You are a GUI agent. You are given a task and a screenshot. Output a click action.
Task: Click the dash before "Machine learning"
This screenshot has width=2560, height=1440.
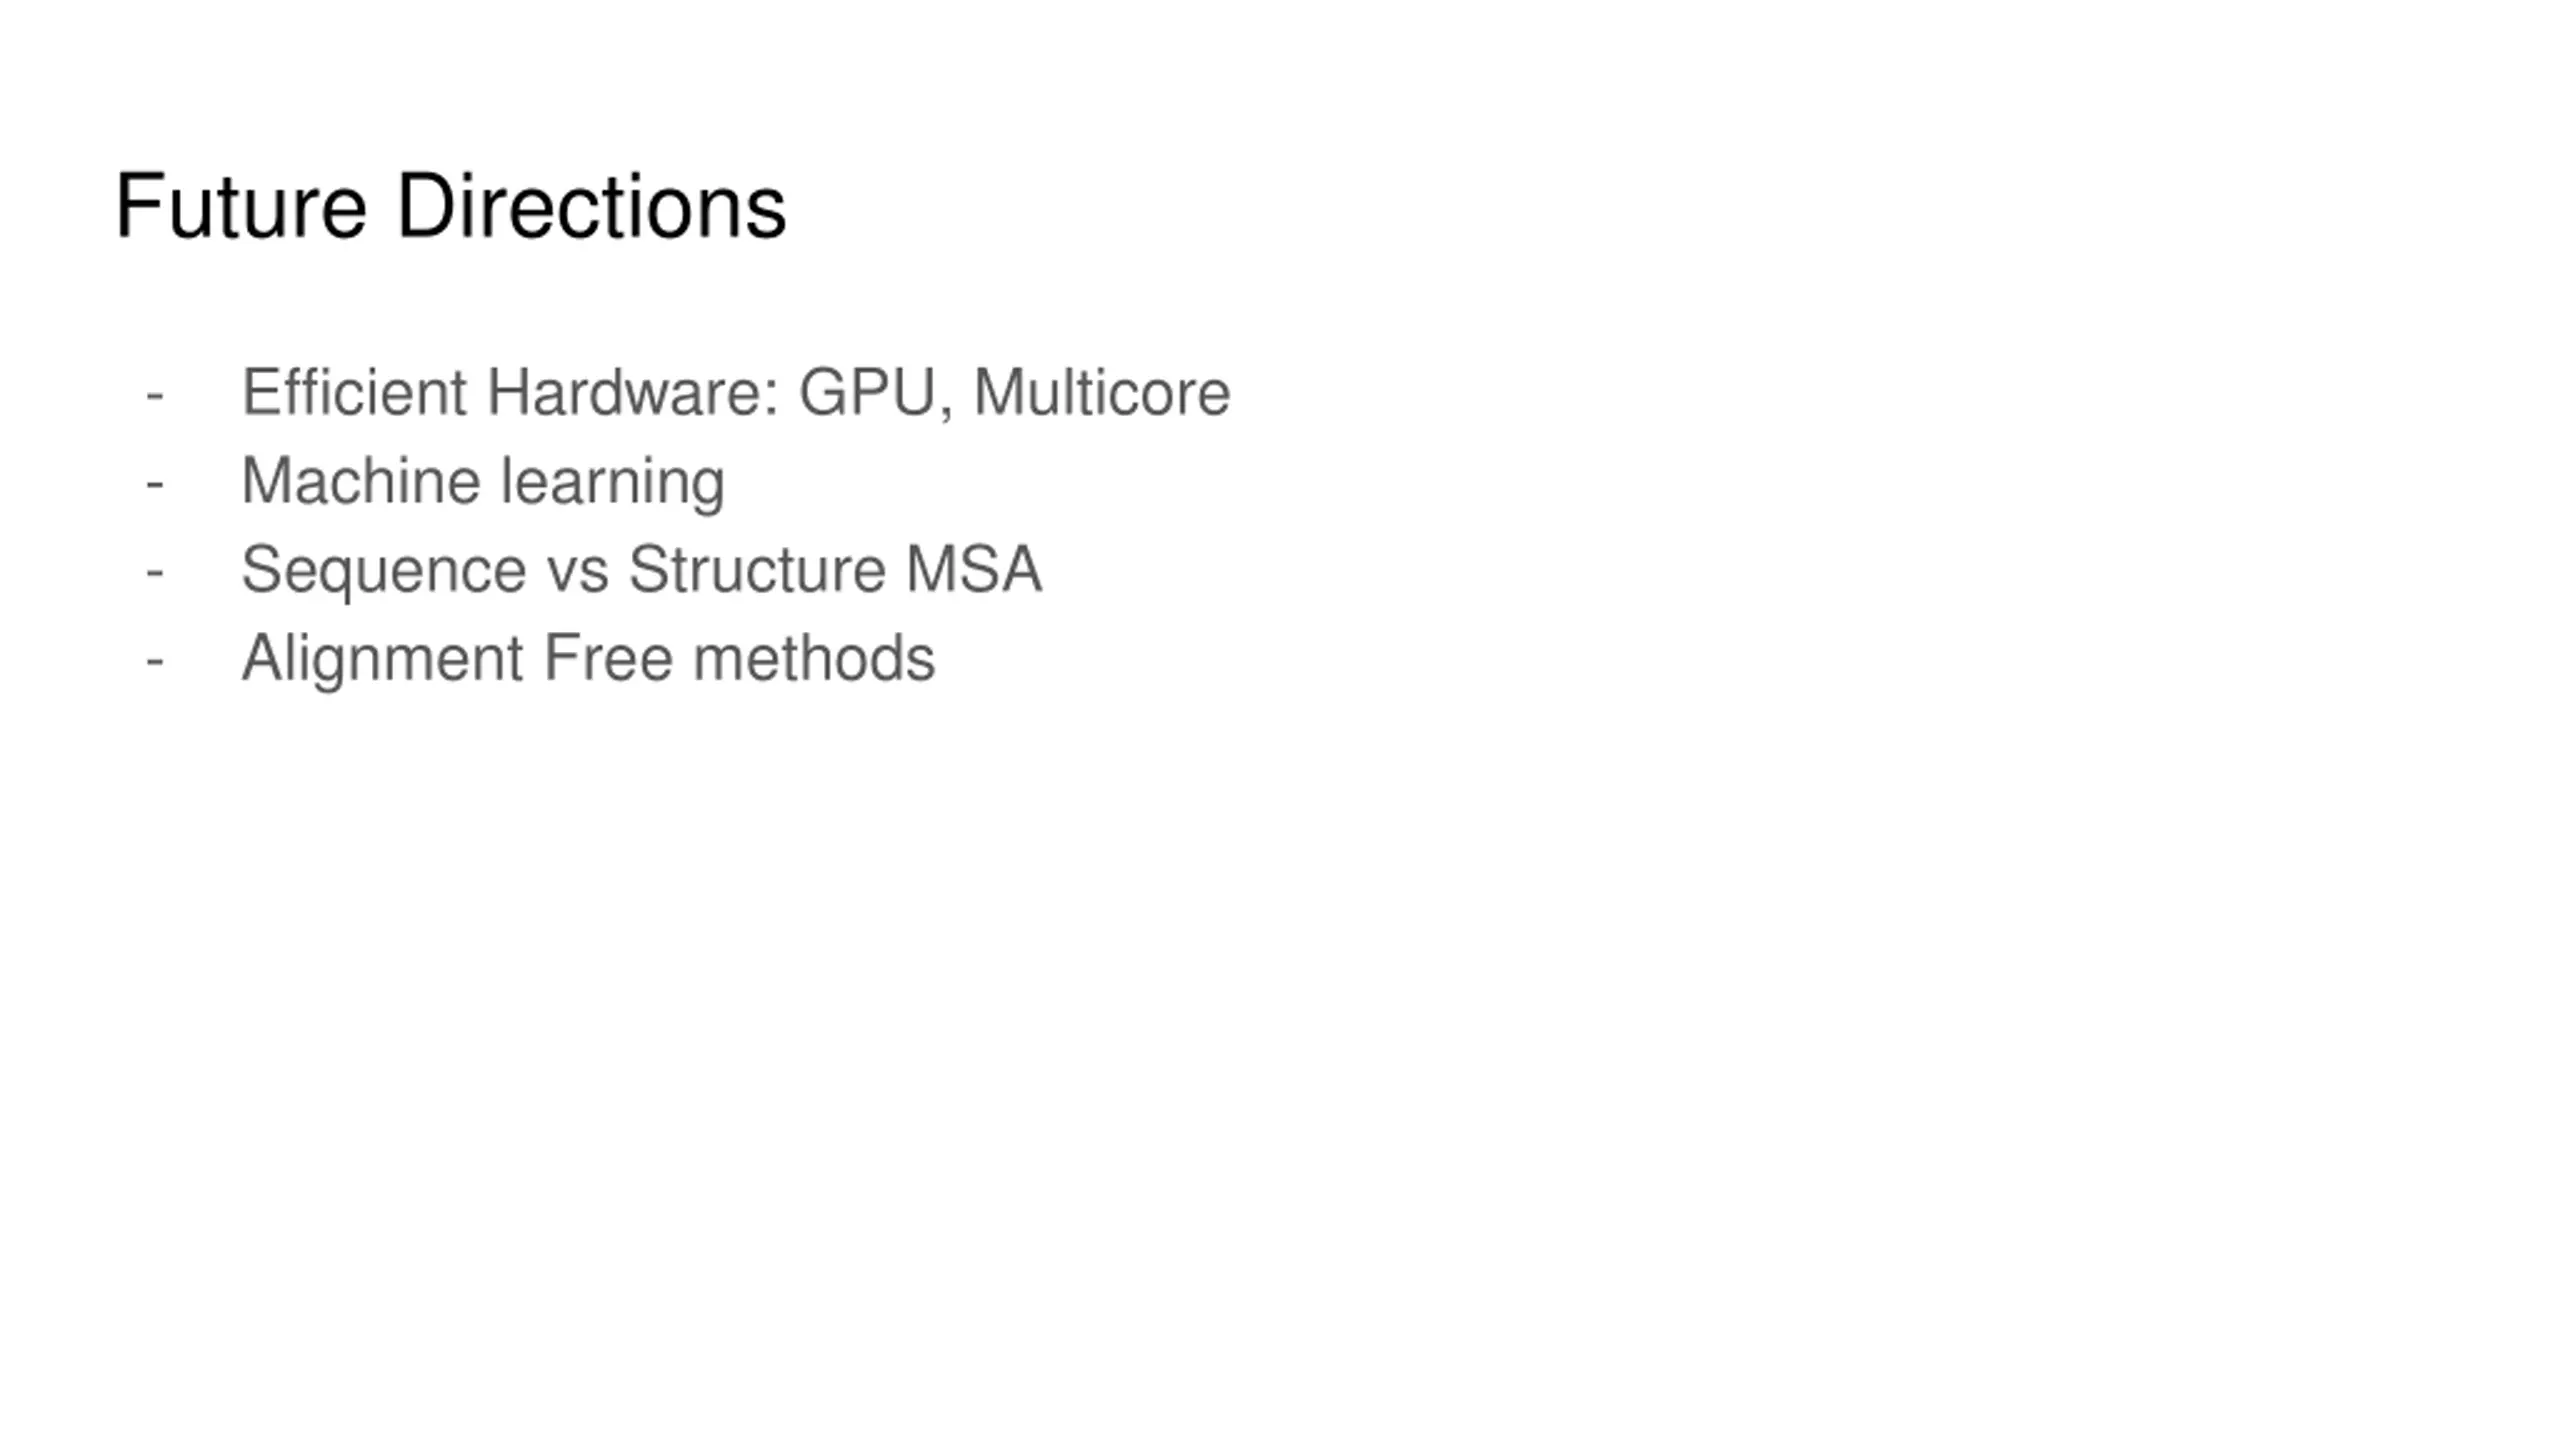154,485
